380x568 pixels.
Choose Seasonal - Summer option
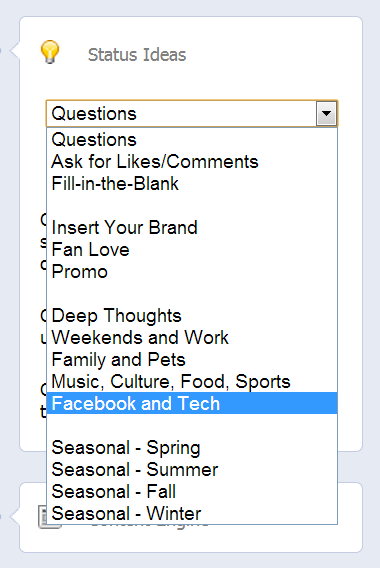point(192,469)
